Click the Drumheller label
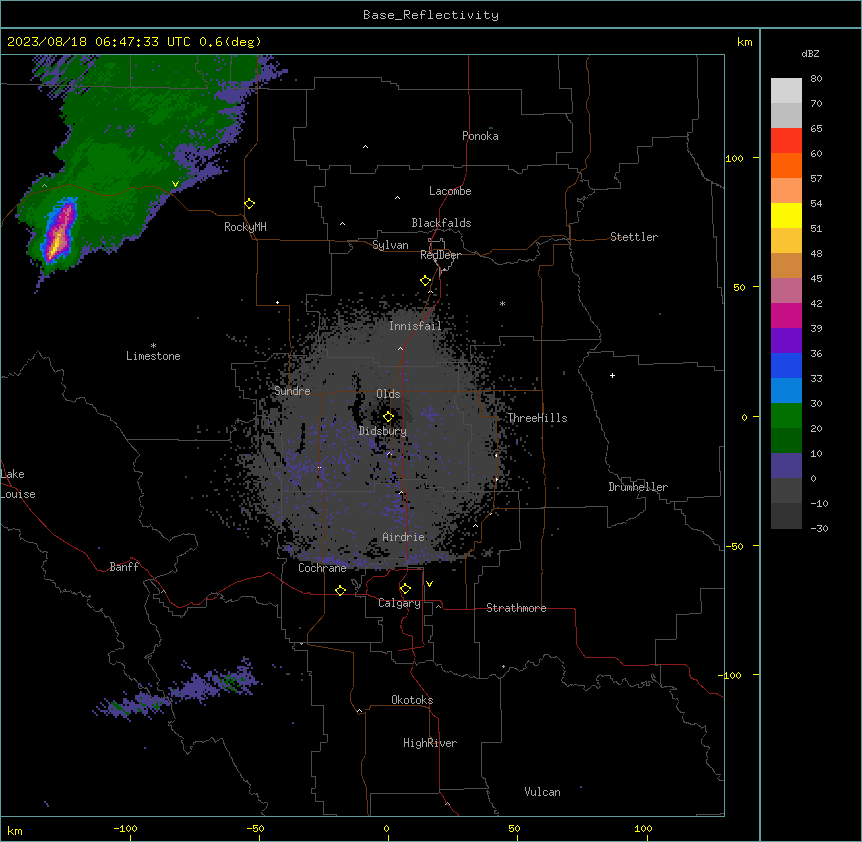The image size is (862, 842). [638, 487]
